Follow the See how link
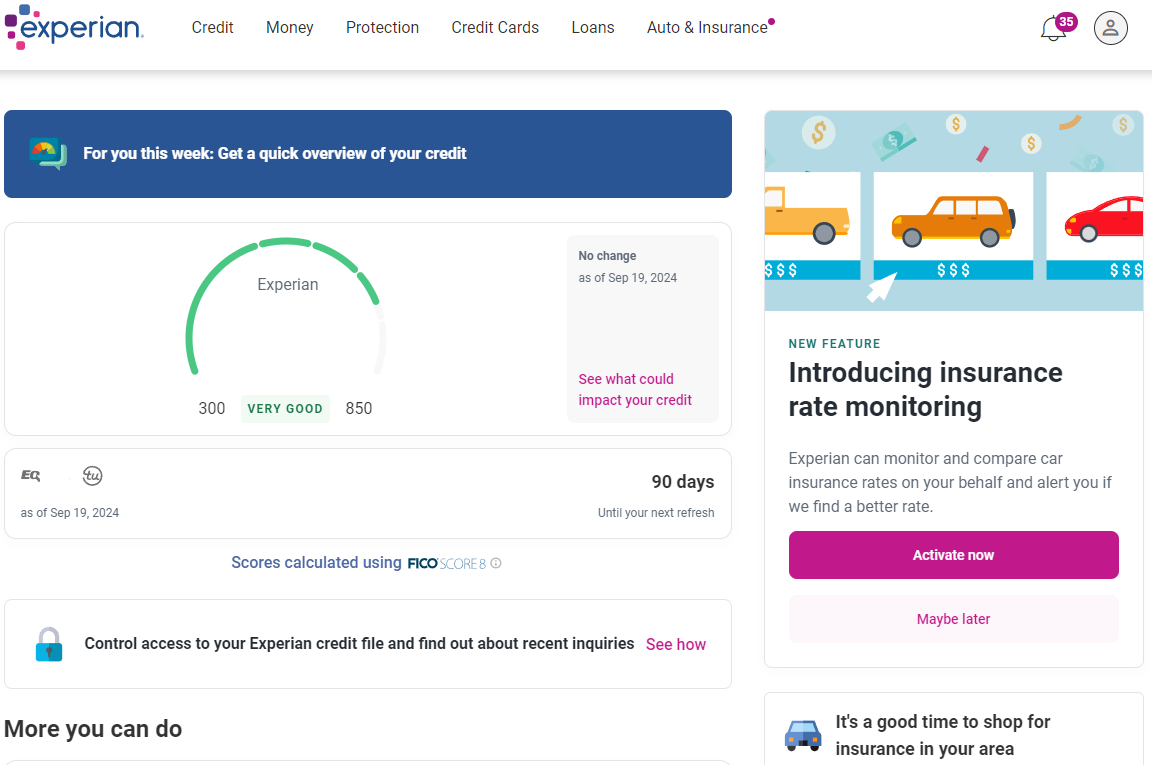Image resolution: width=1152 pixels, height=765 pixels. click(676, 644)
